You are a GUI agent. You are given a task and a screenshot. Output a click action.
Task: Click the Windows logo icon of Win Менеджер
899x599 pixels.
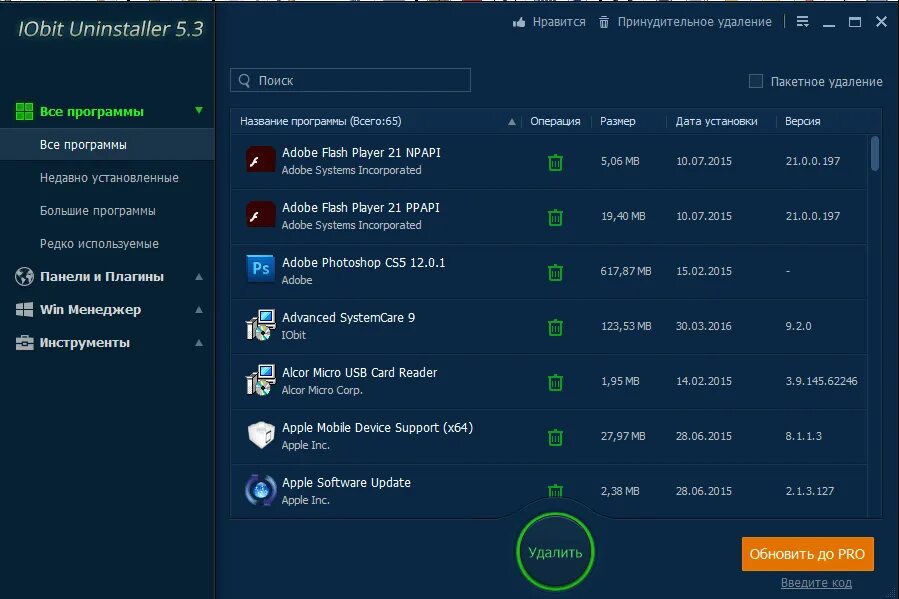pos(24,310)
